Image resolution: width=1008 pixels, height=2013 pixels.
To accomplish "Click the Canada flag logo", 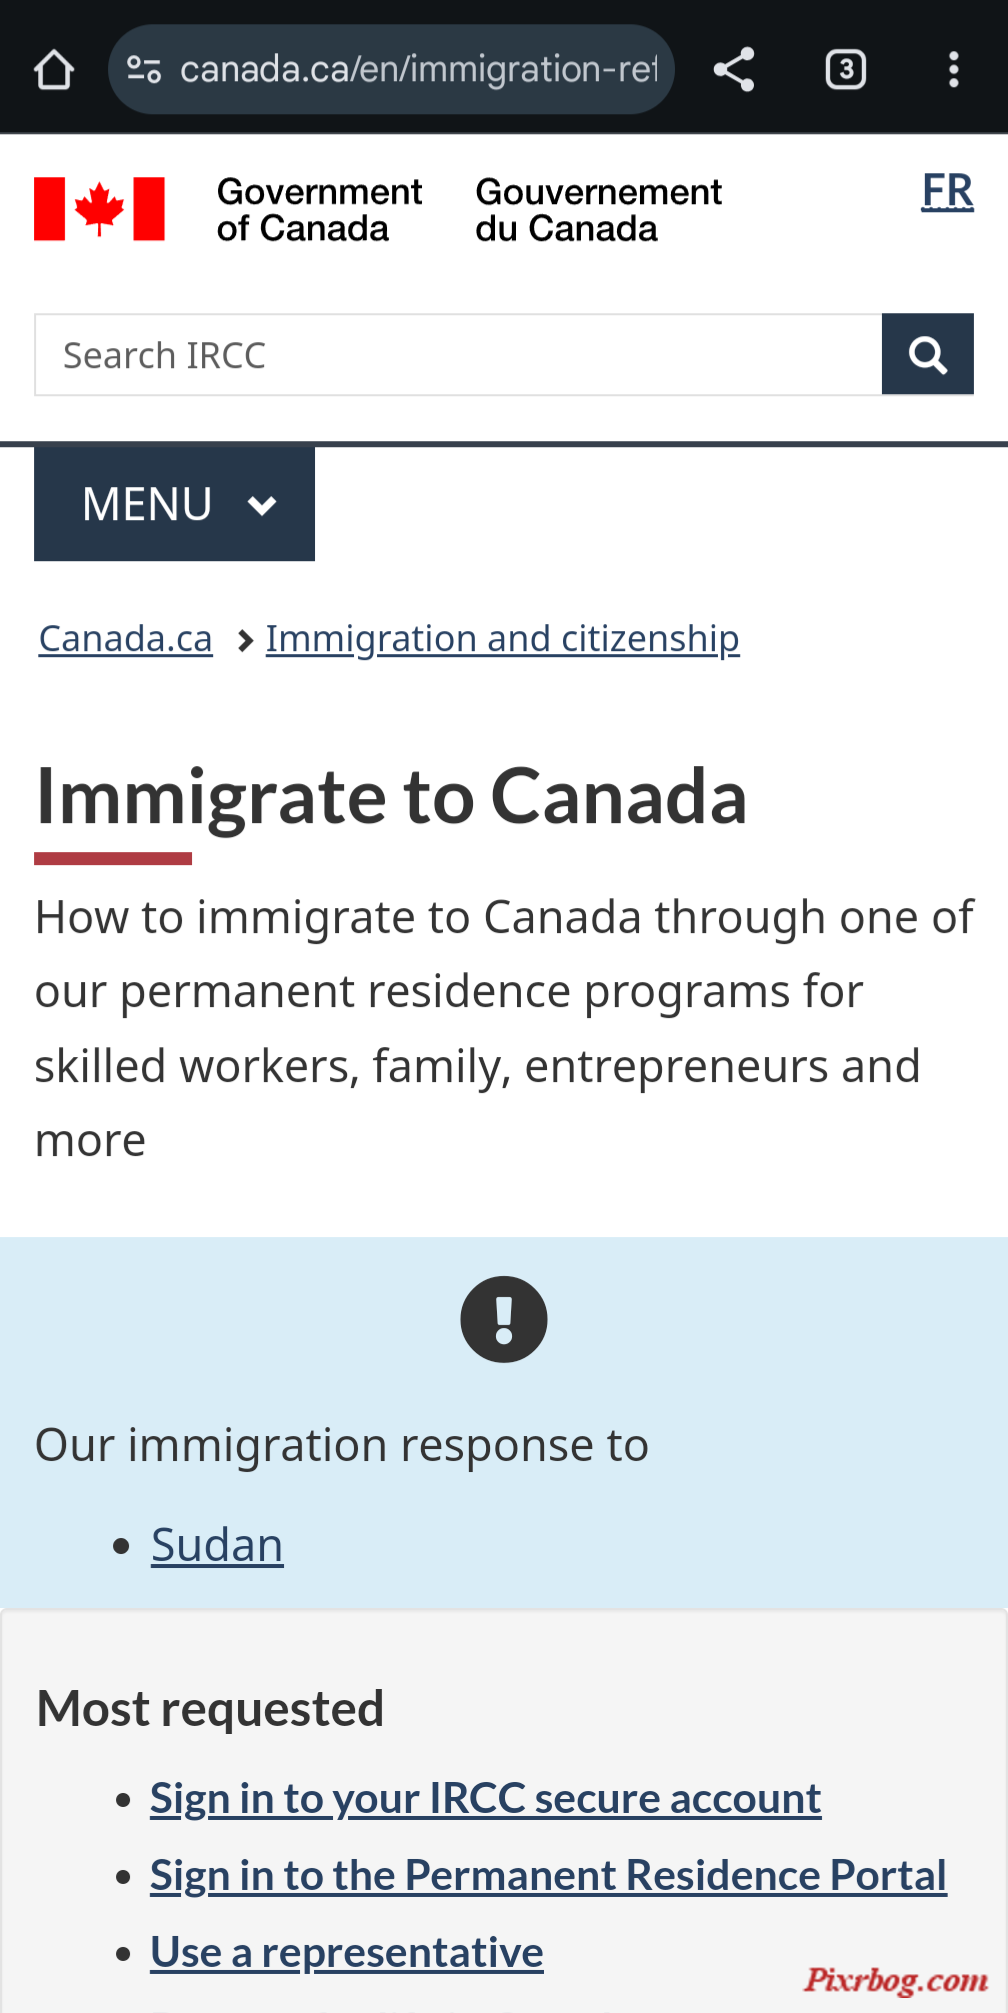I will [x=99, y=209].
